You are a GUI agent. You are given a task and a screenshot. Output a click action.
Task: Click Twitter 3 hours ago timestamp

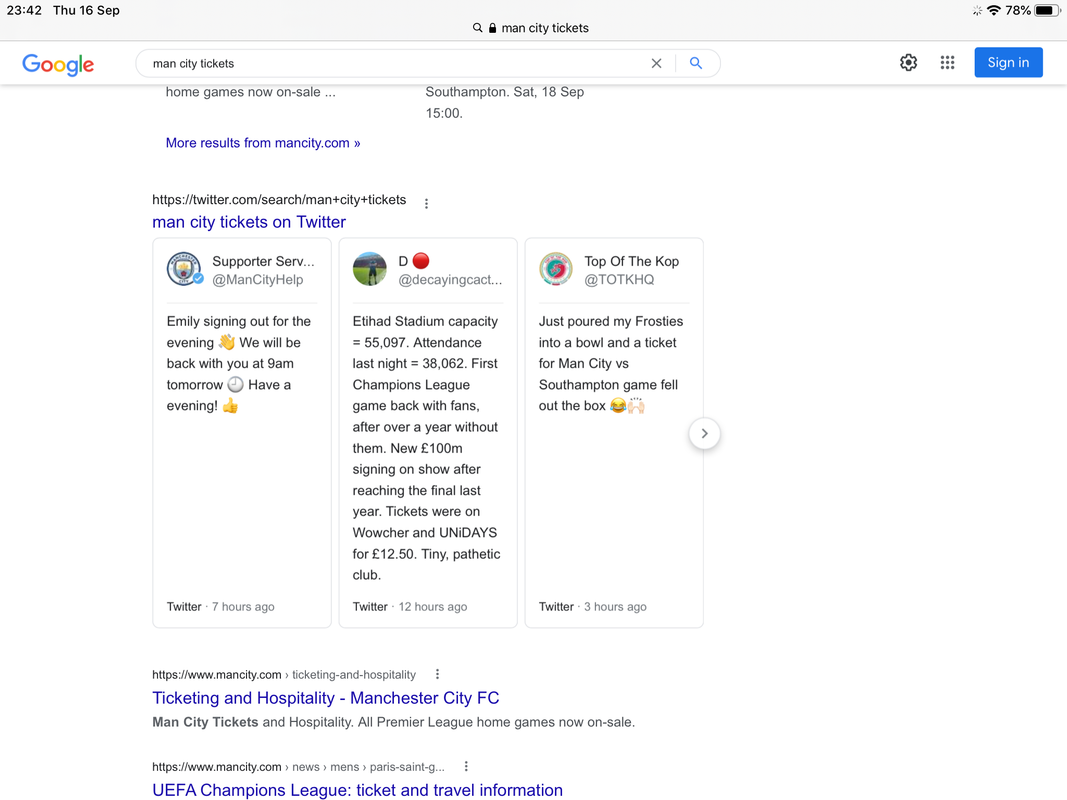click(593, 607)
